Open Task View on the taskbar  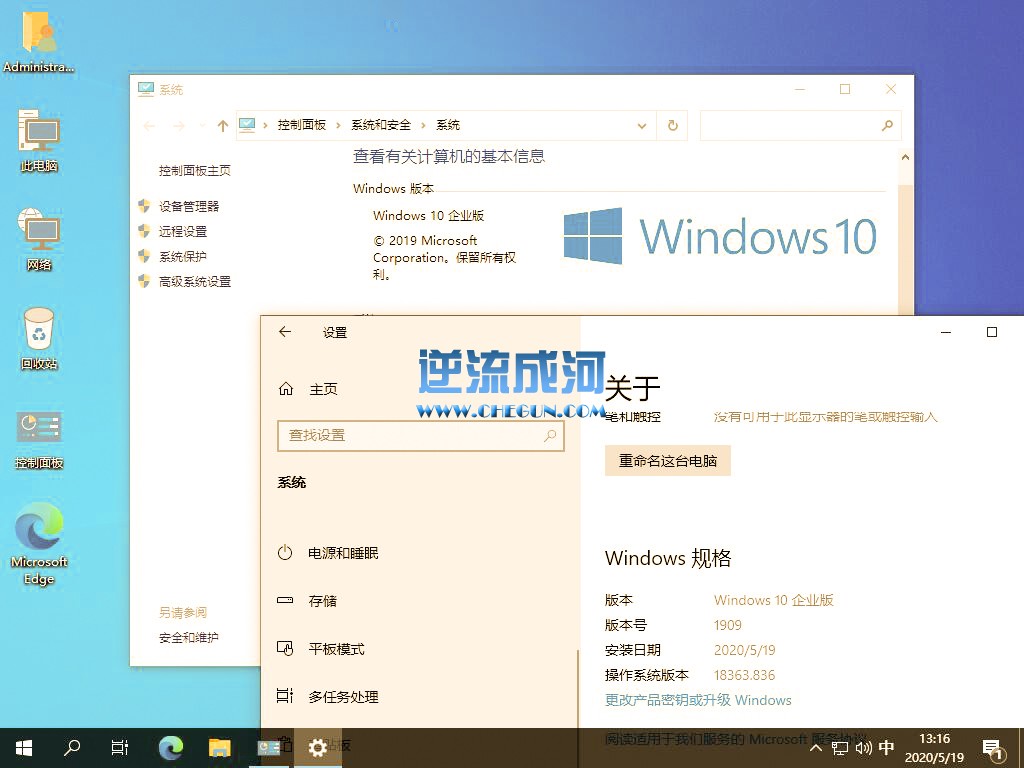coord(120,747)
